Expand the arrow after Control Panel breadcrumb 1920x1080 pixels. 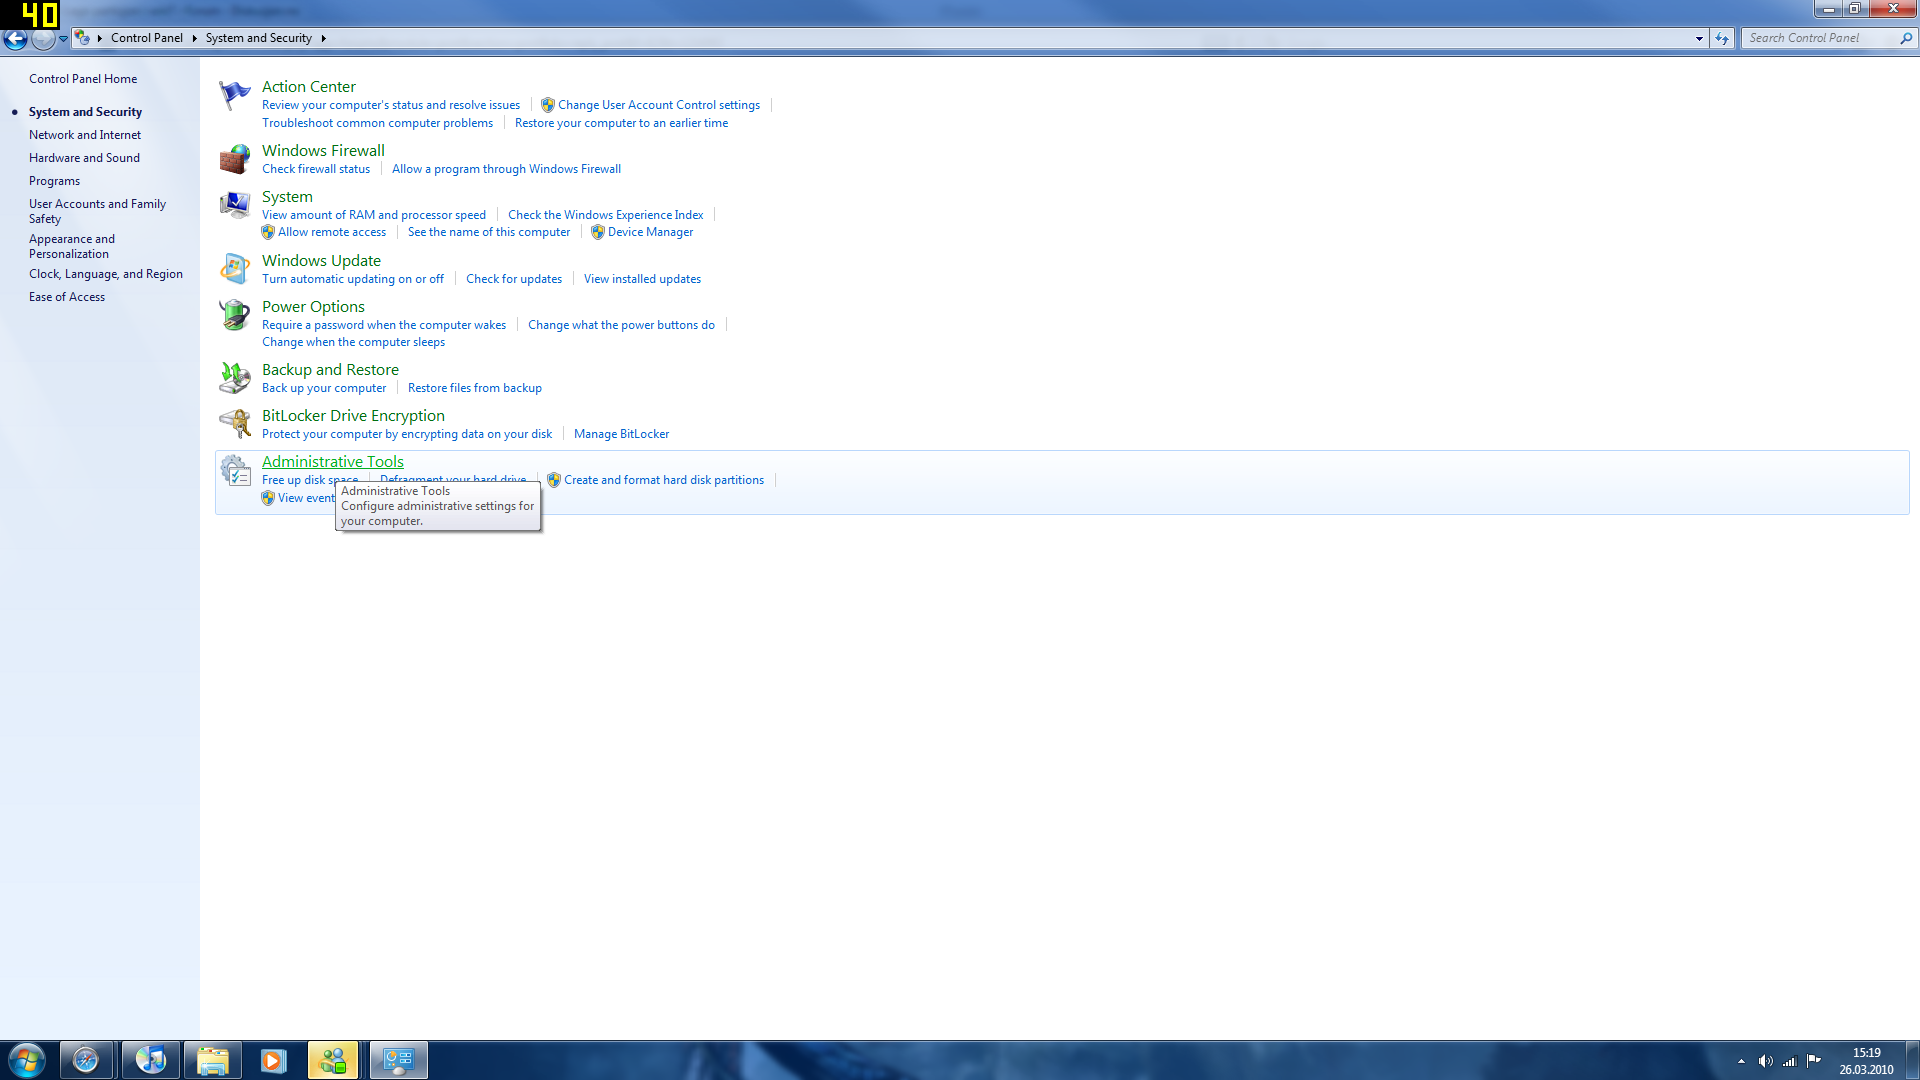pyautogui.click(x=194, y=38)
